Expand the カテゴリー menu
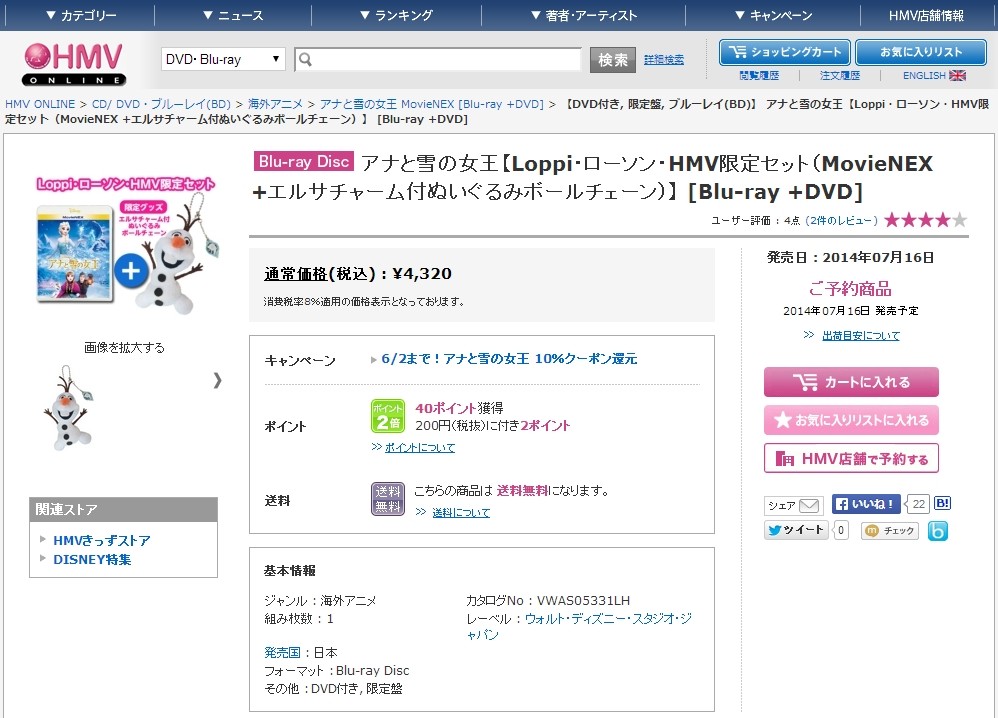Screen dimensions: 998x718 pyautogui.click(x=81, y=15)
